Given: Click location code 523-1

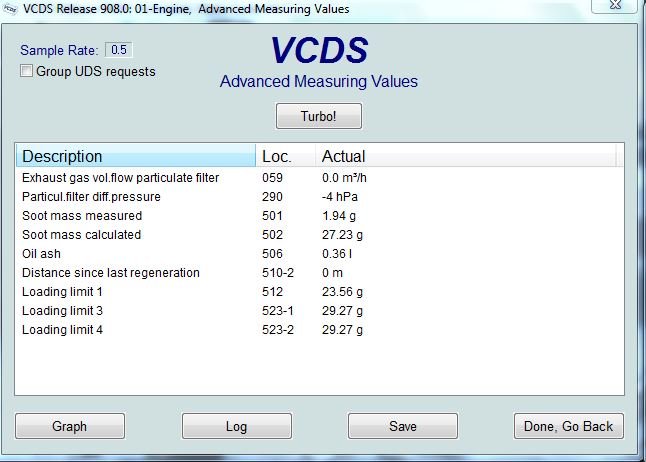Looking at the screenshot, I should click(278, 310).
